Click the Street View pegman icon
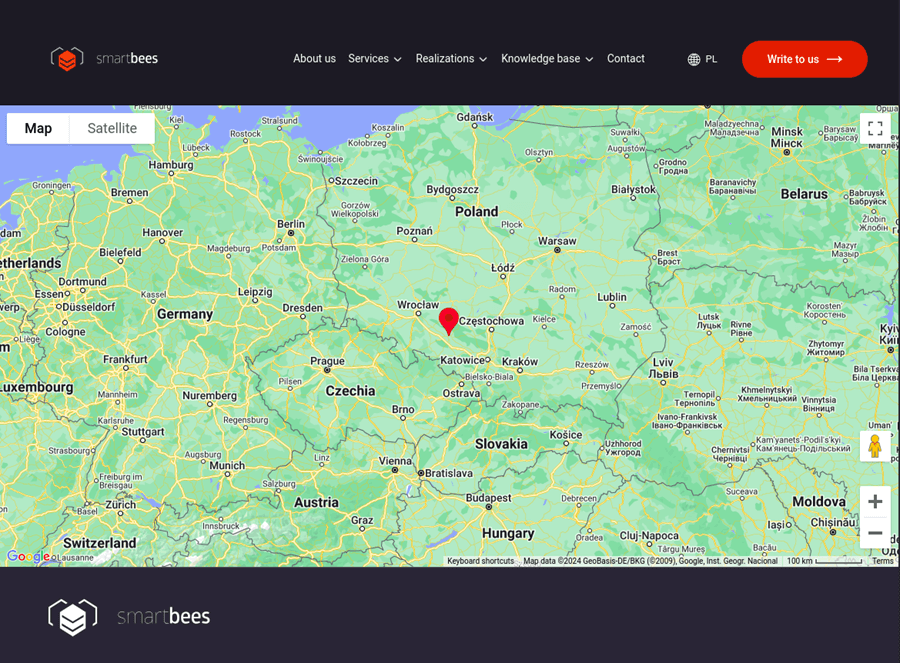This screenshot has height=663, width=900. pyautogui.click(x=875, y=446)
